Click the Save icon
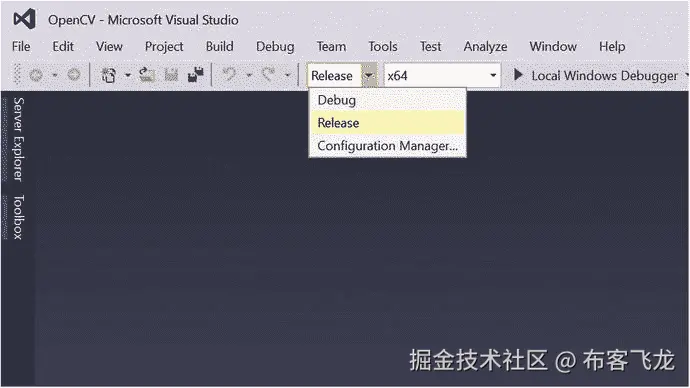 point(171,75)
